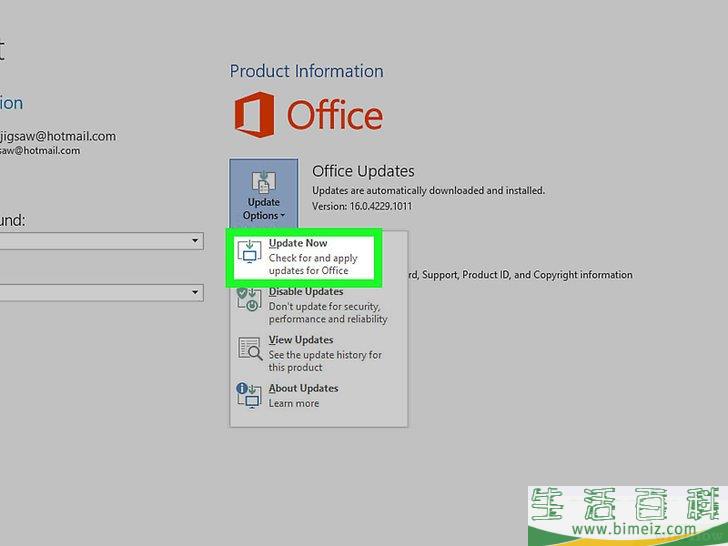Image resolution: width=728 pixels, height=546 pixels.
Task: Click the Product Information heading
Action: 306,71
